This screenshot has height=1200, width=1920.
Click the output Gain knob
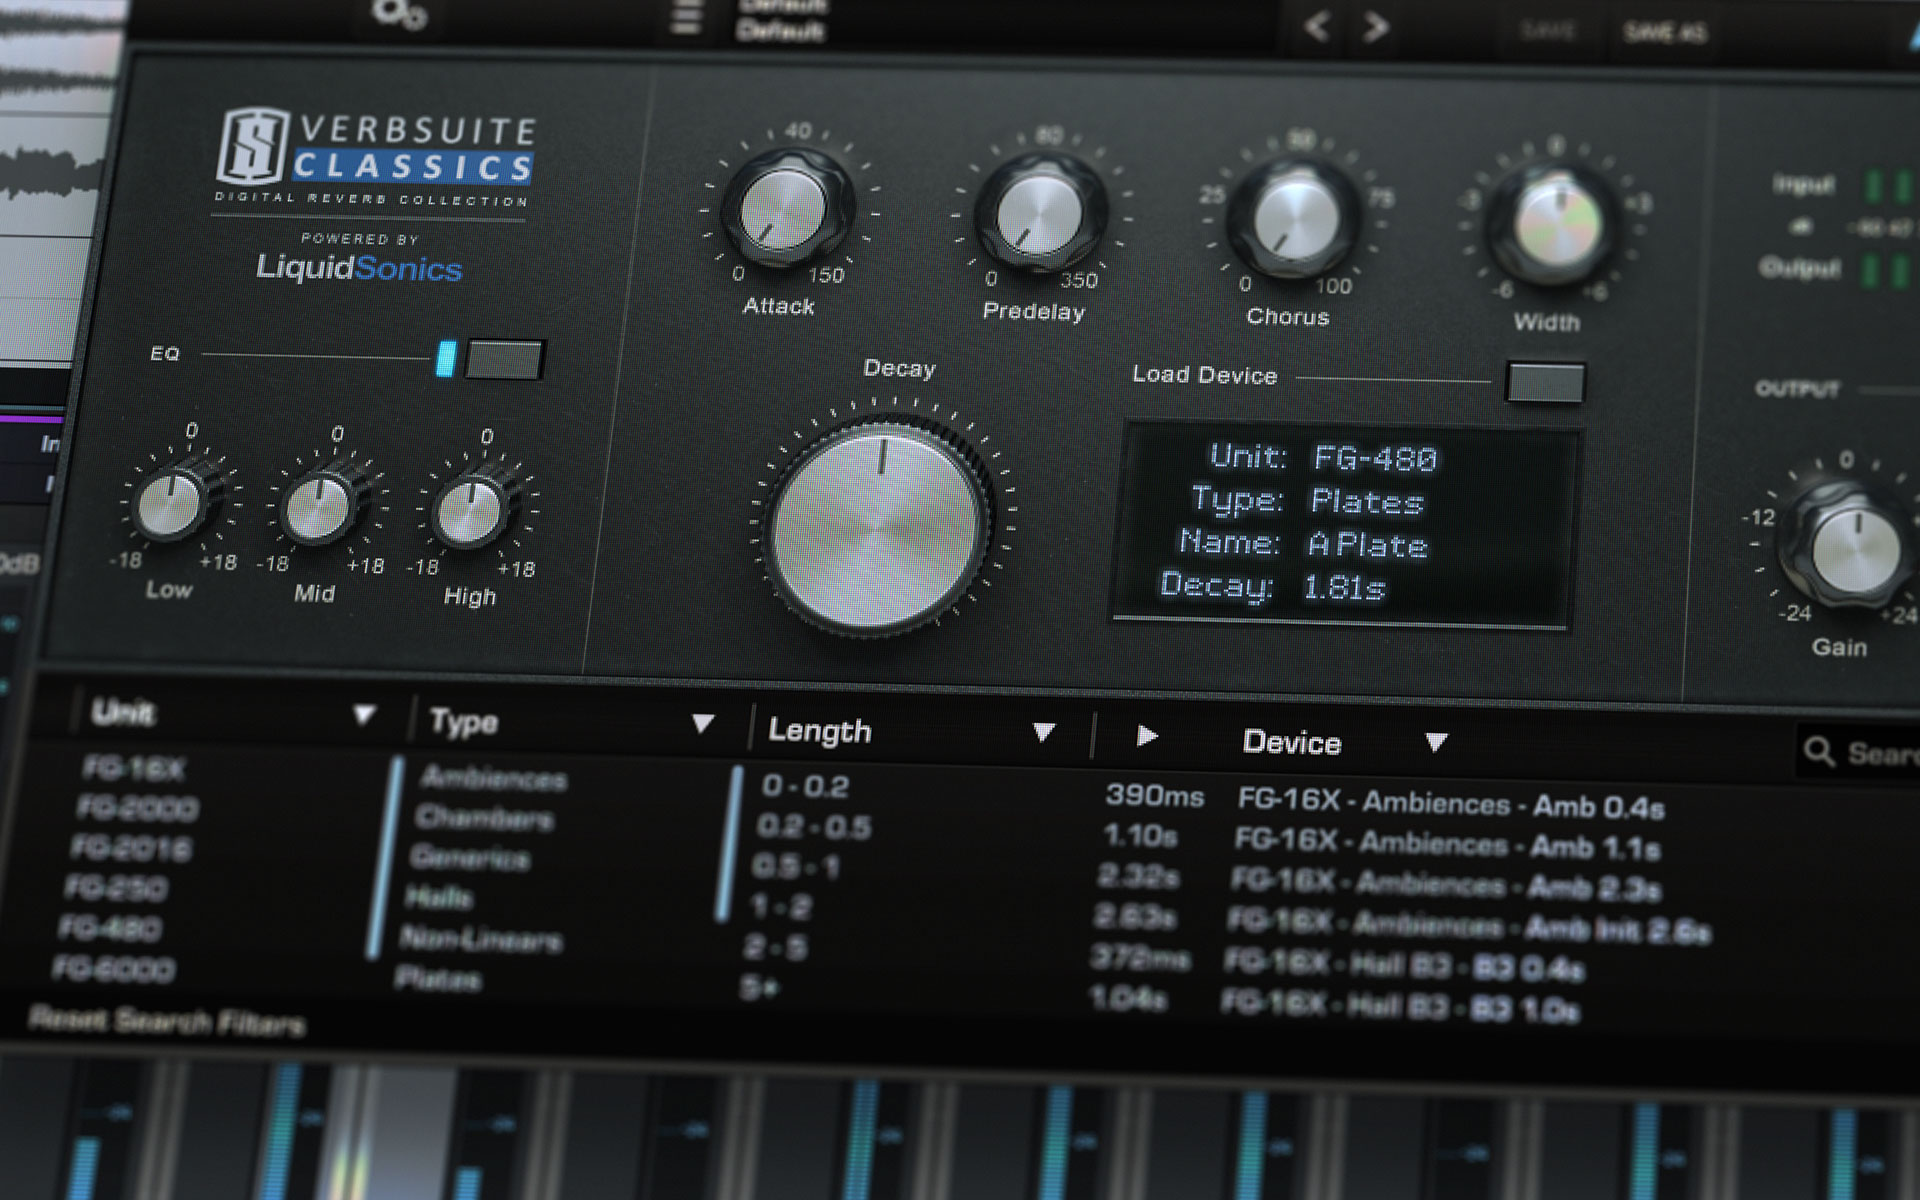coord(1855,548)
